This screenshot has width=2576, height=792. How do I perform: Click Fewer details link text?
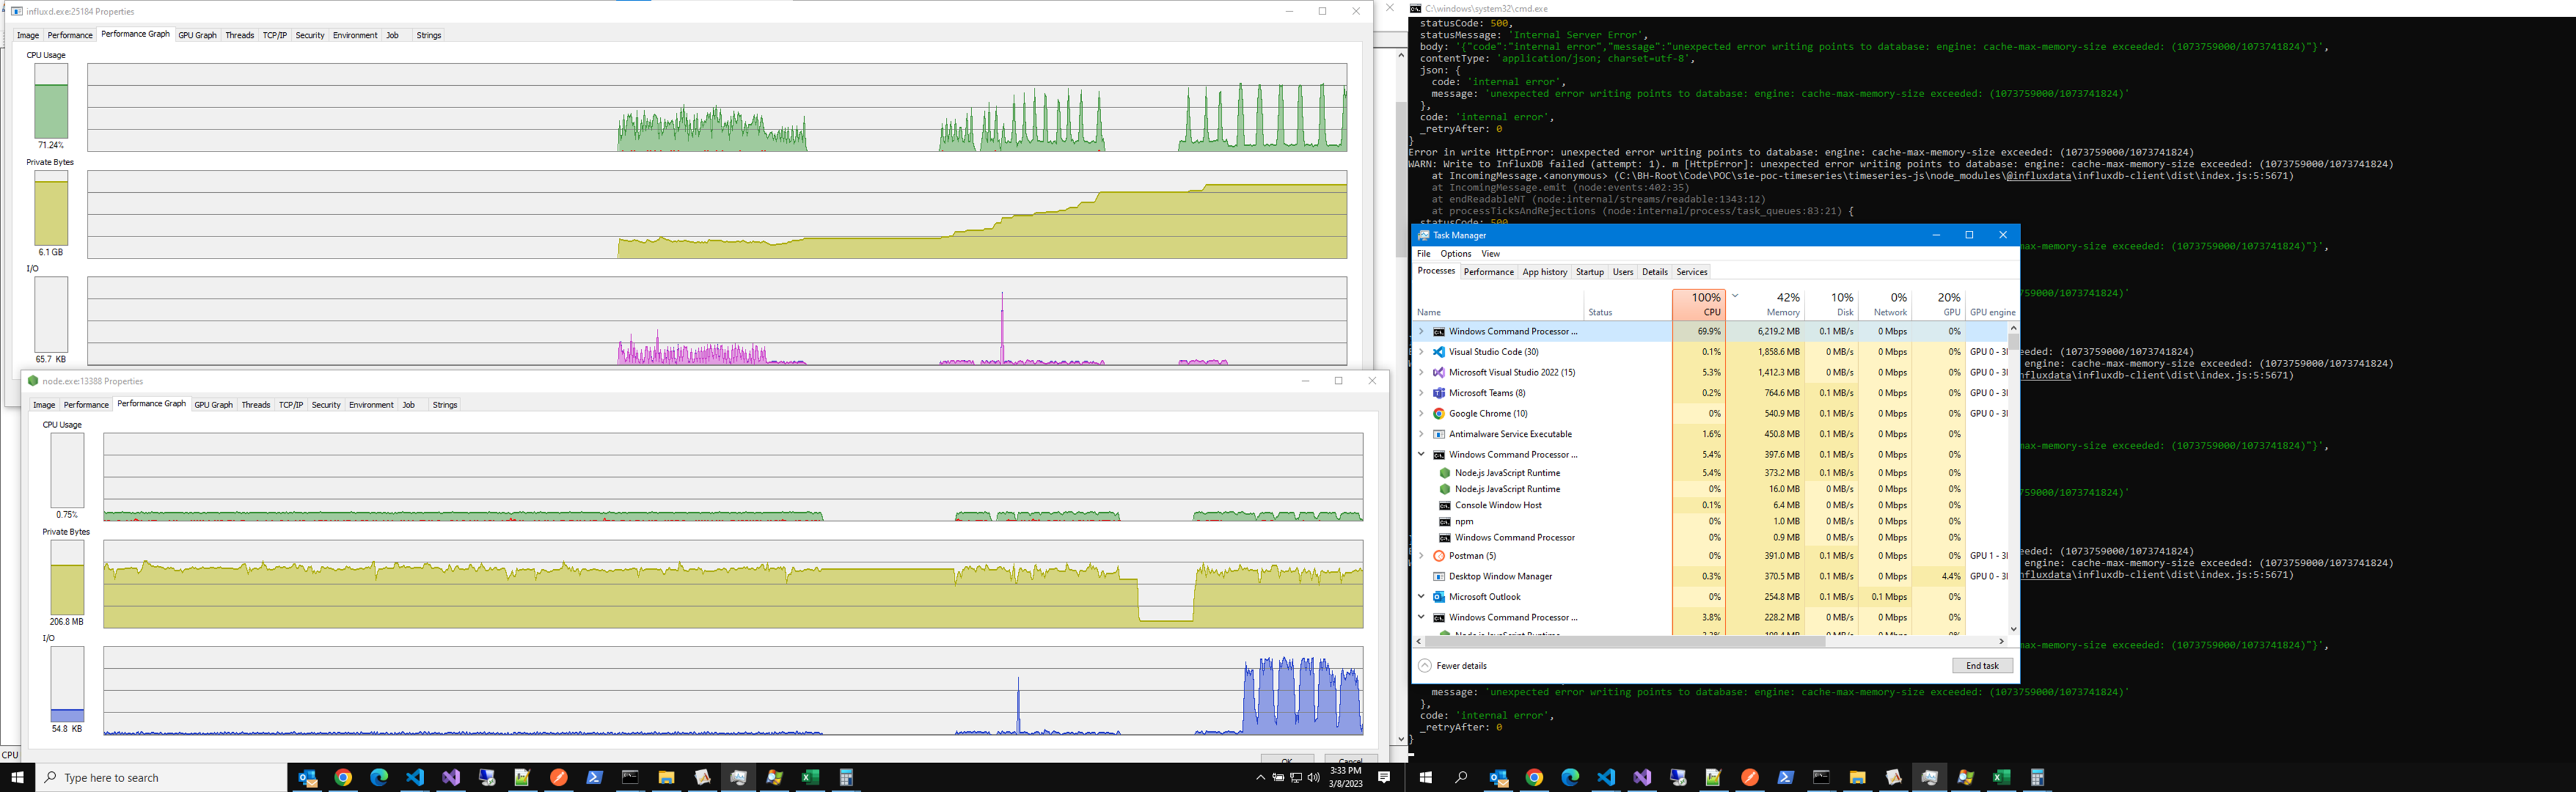tap(1461, 666)
